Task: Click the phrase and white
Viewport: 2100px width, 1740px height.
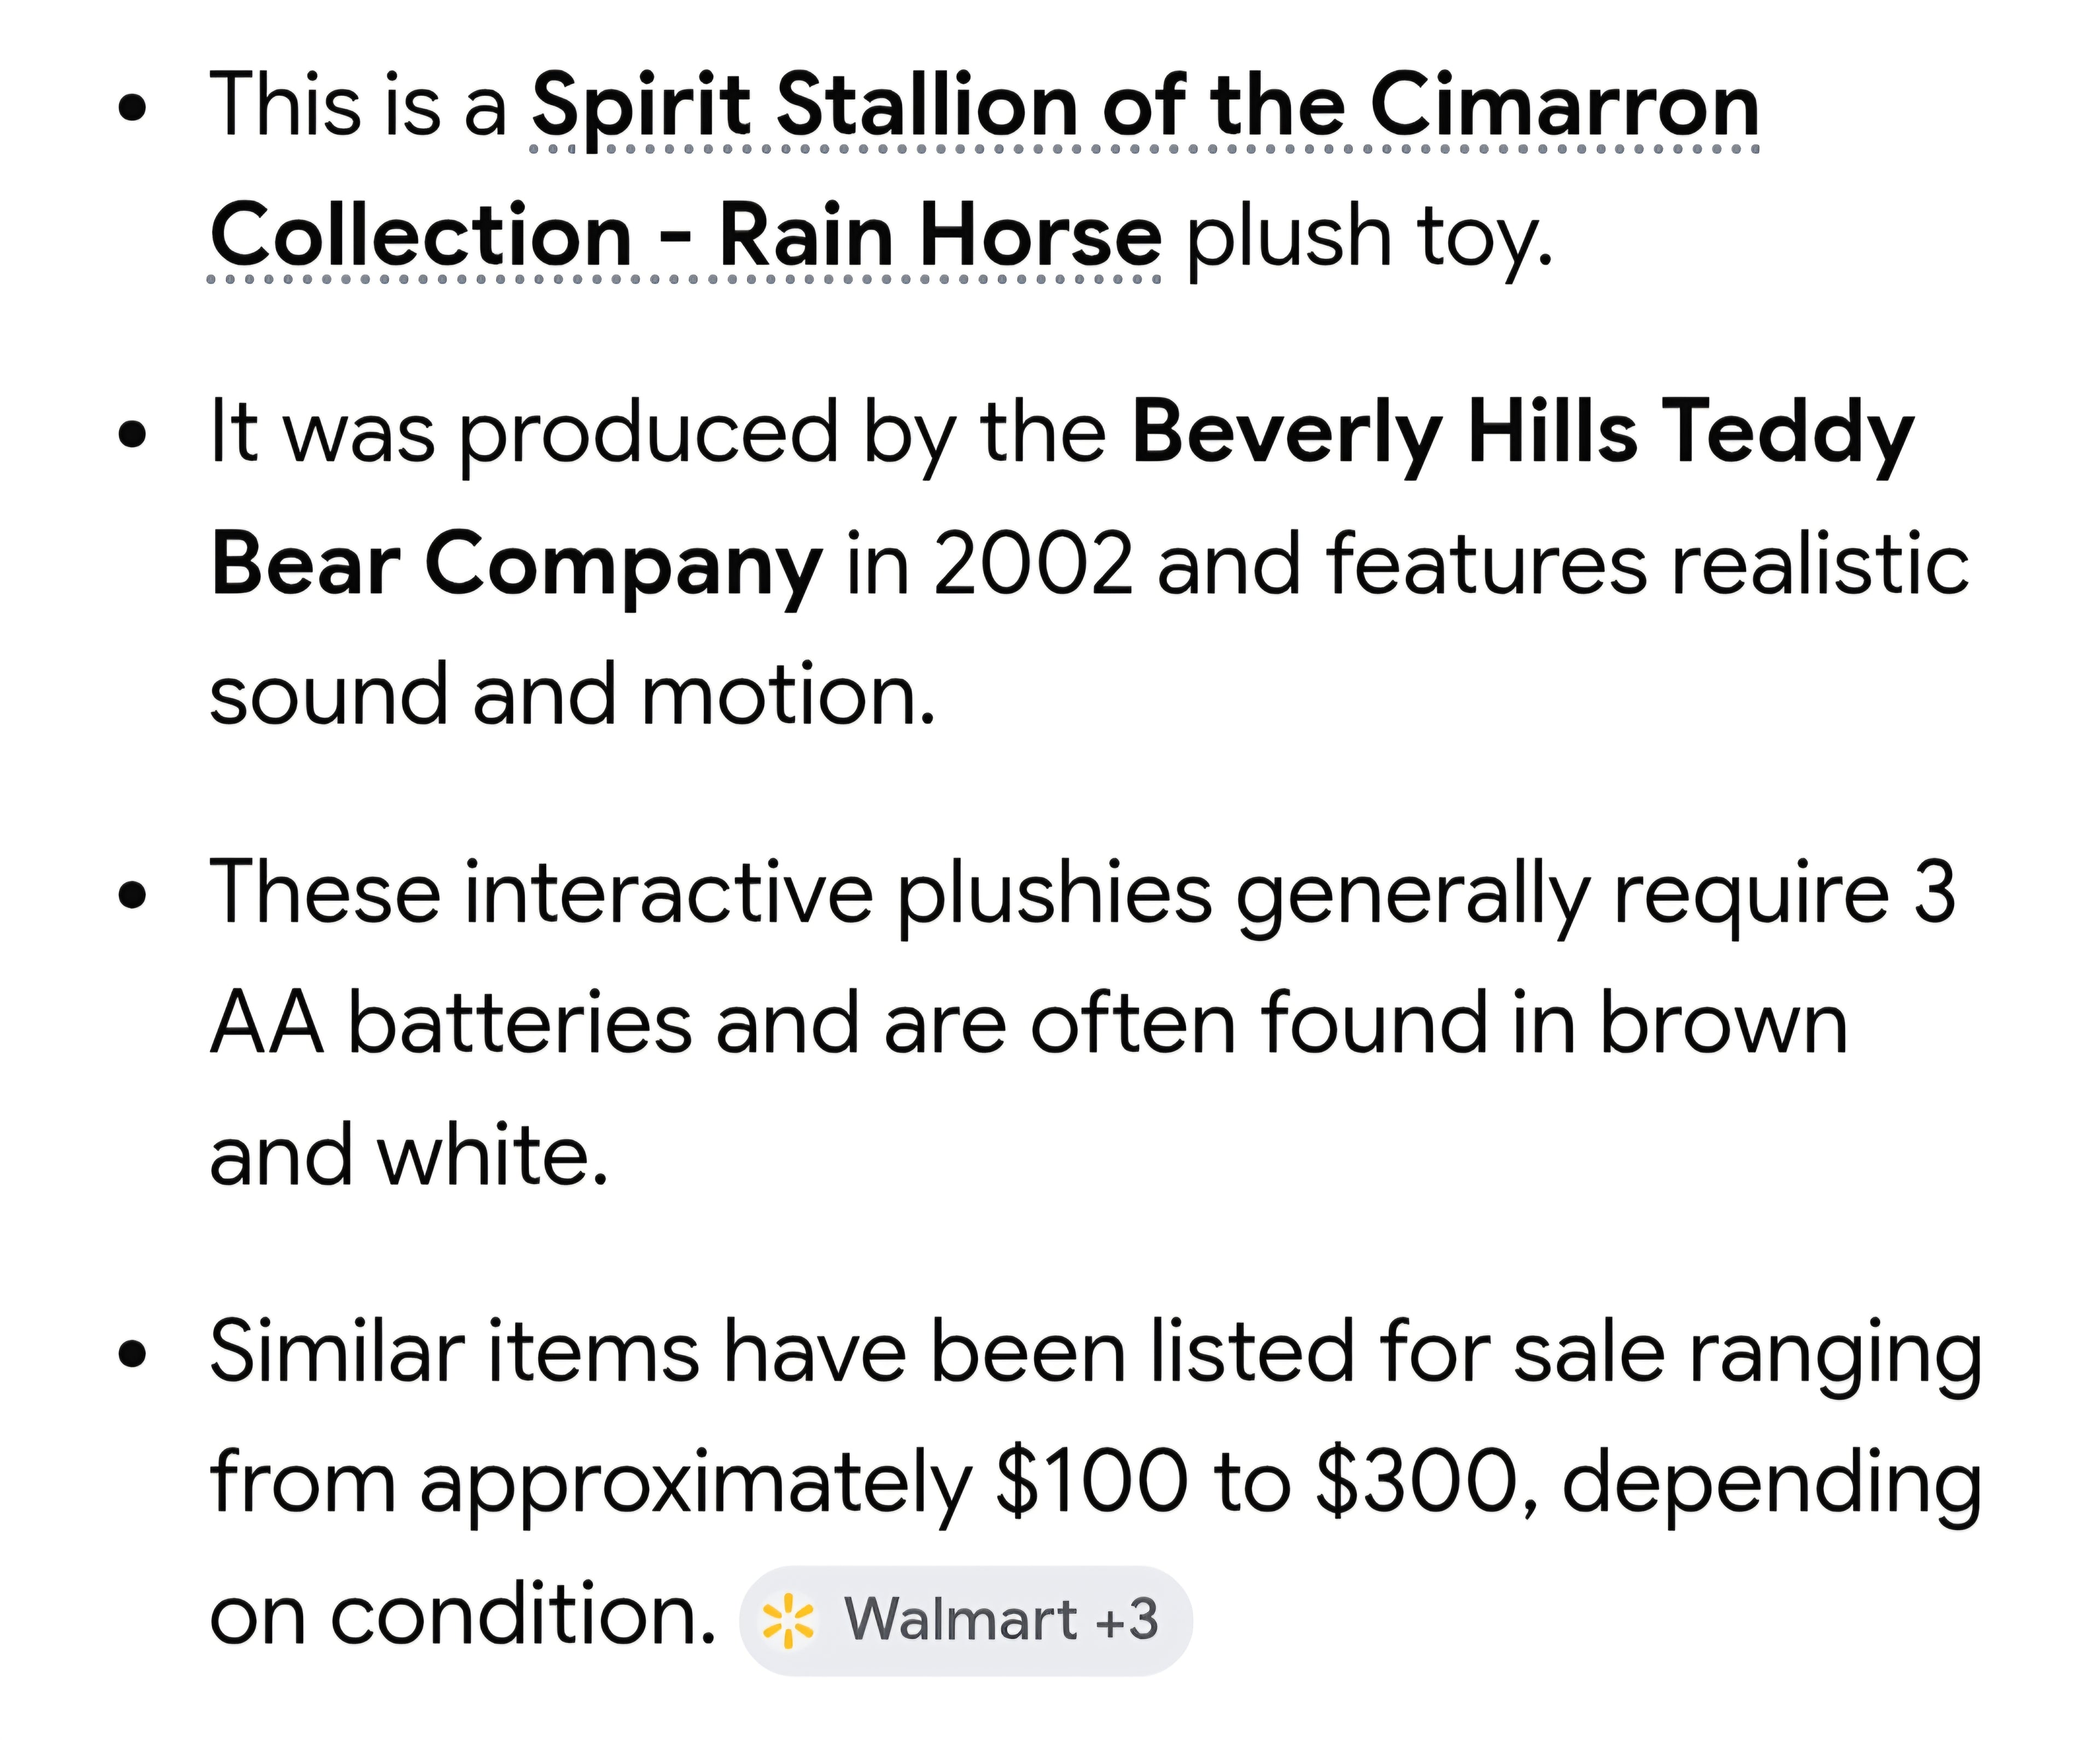Action: pyautogui.click(x=409, y=1155)
